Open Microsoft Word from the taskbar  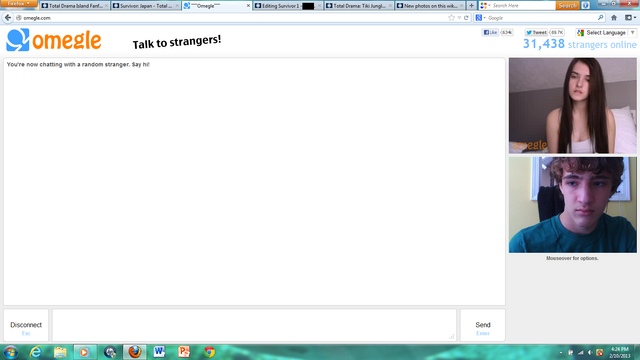[159, 352]
